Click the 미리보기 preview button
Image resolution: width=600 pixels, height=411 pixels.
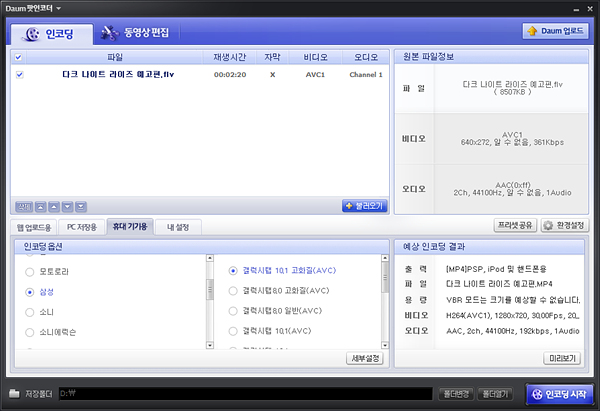[562, 359]
